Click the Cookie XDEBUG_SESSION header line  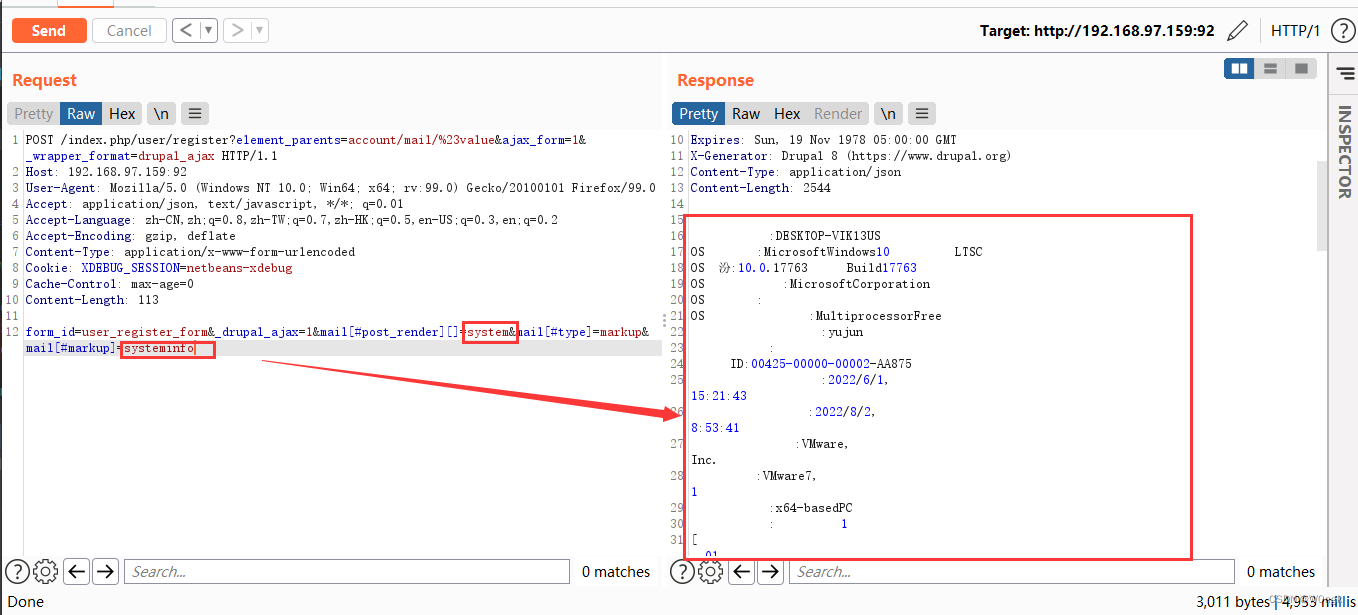(159, 268)
